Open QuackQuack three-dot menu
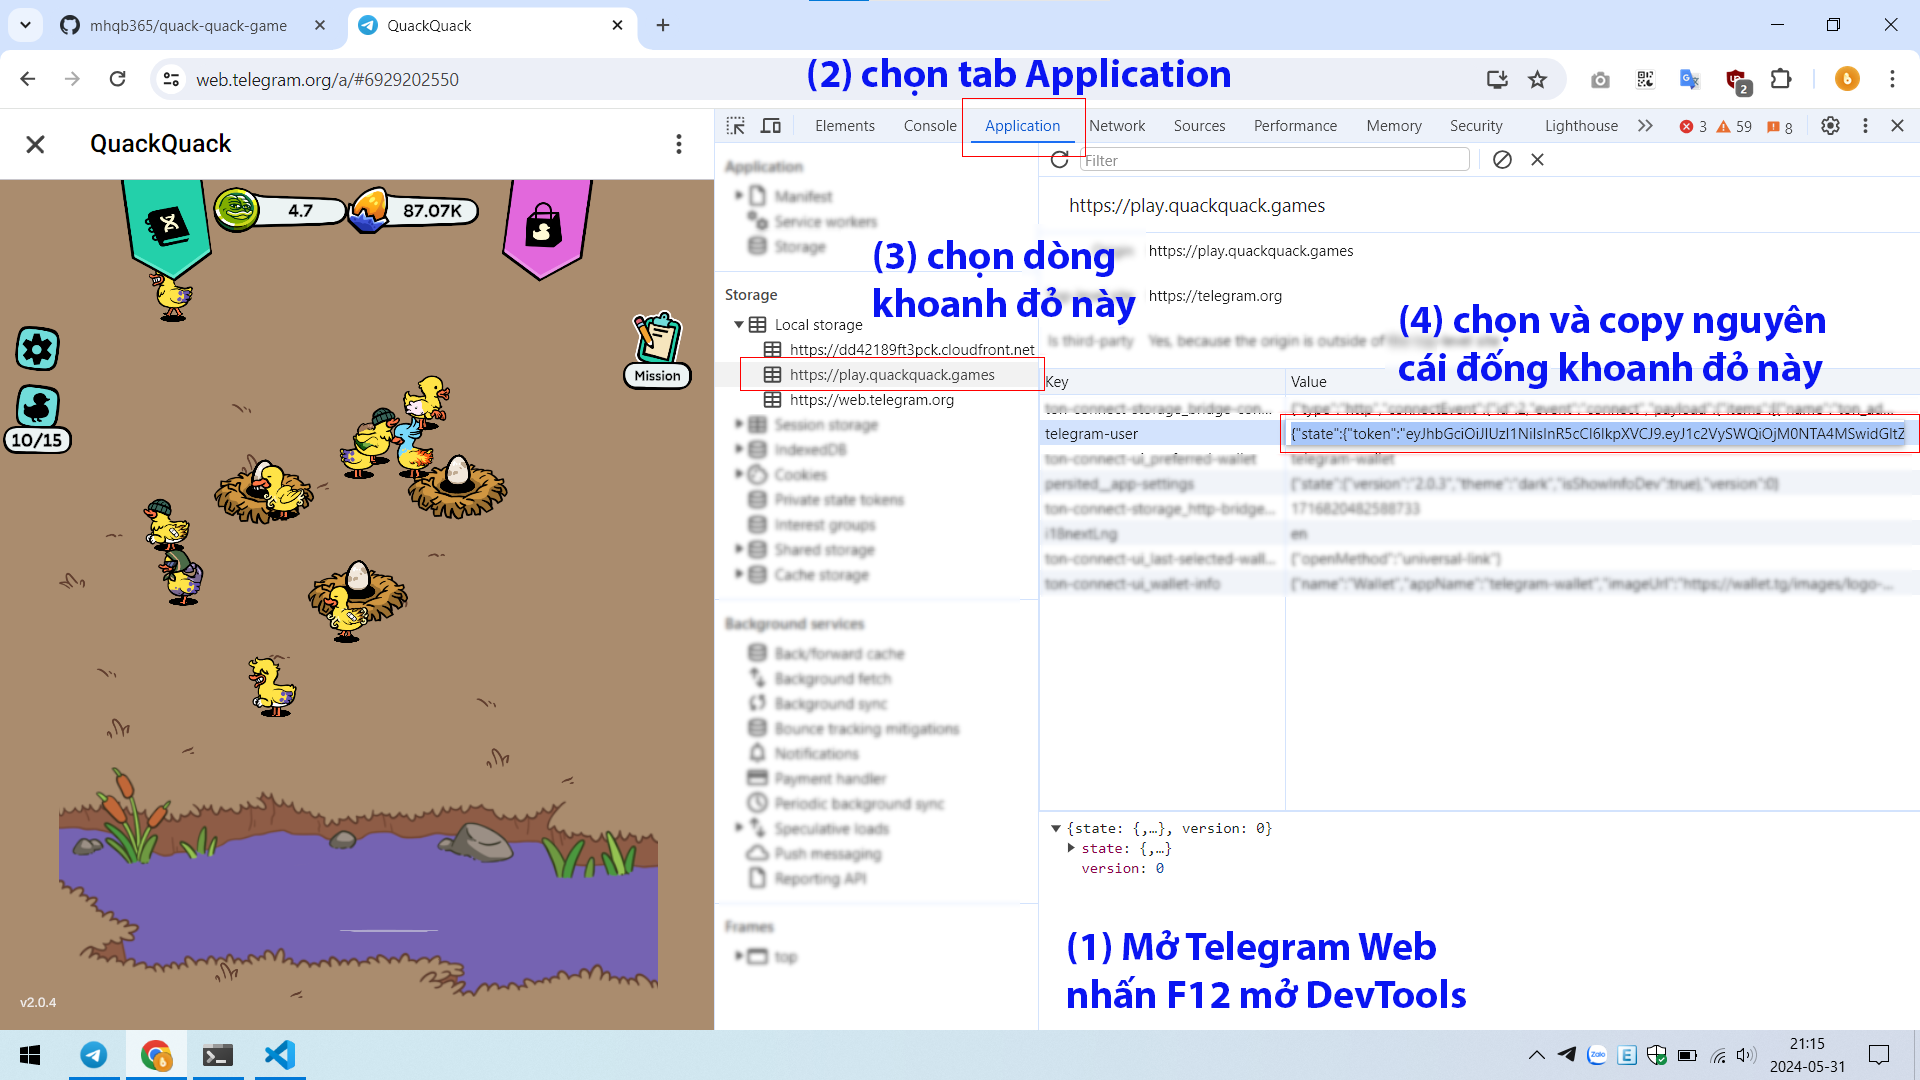 pos(679,144)
